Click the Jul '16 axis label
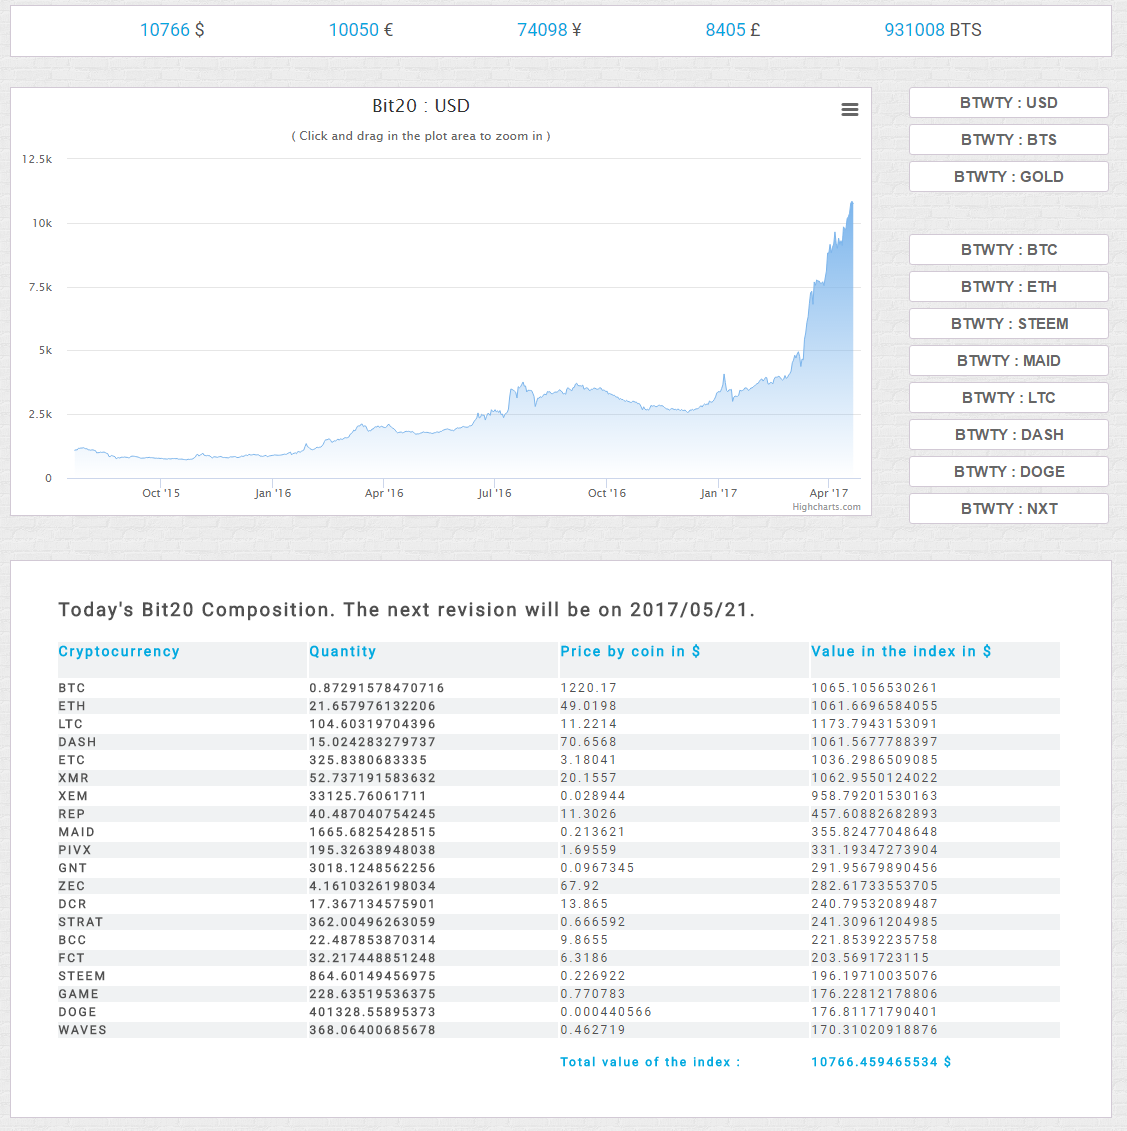This screenshot has width=1127, height=1131. pos(494,493)
